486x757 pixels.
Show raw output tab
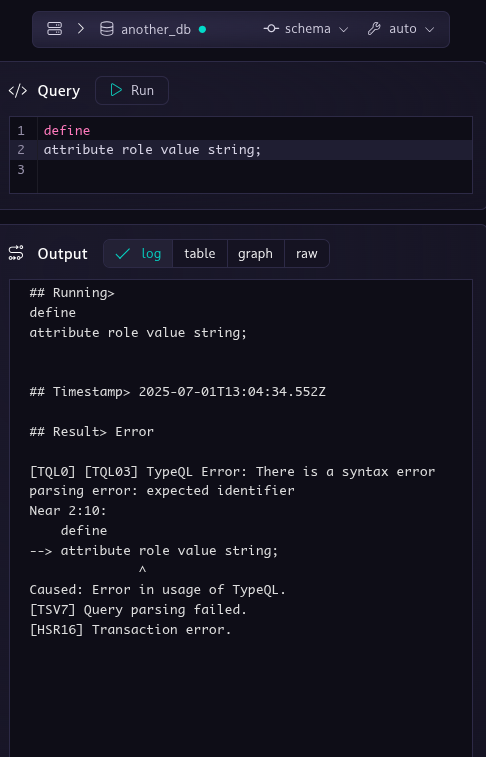pos(306,253)
